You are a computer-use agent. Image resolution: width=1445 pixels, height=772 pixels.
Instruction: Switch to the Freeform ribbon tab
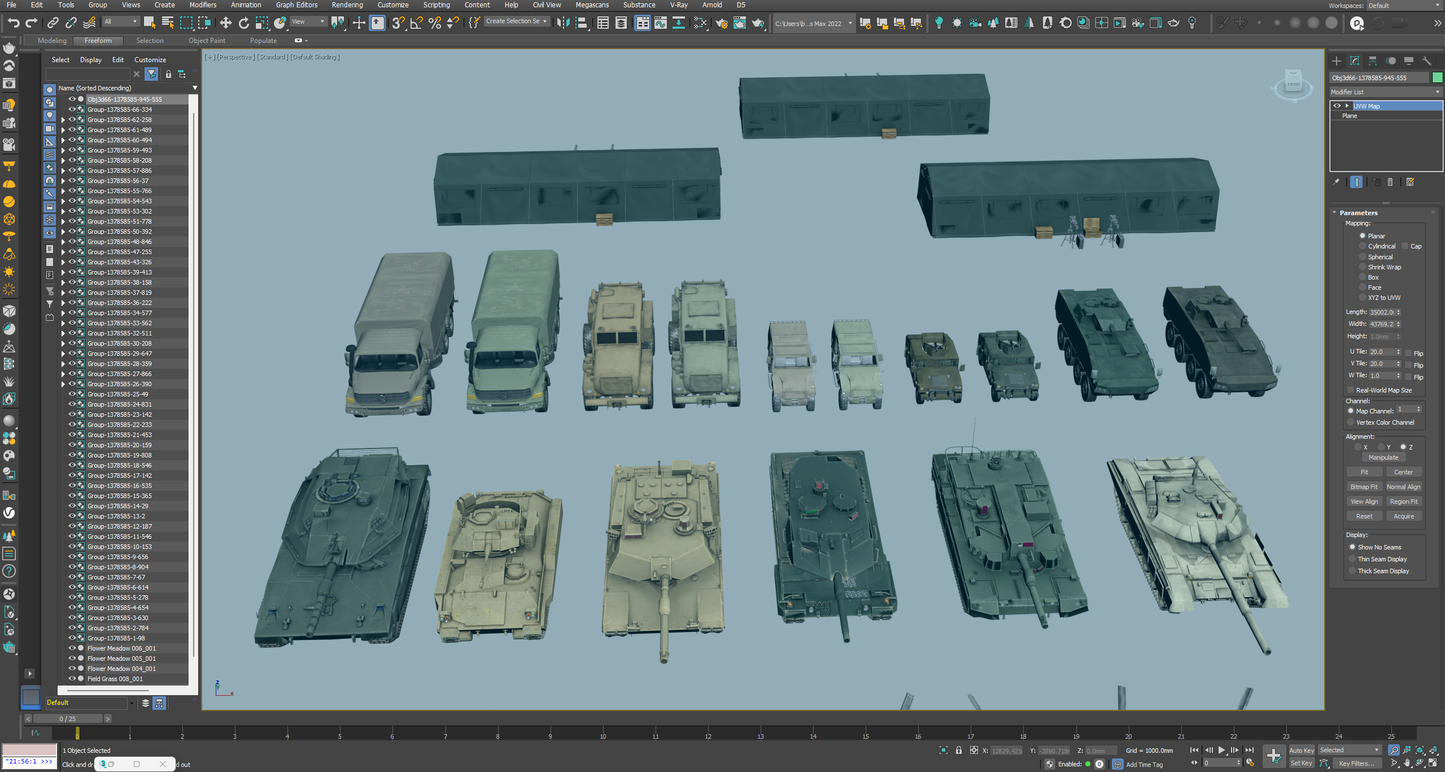tap(98, 41)
